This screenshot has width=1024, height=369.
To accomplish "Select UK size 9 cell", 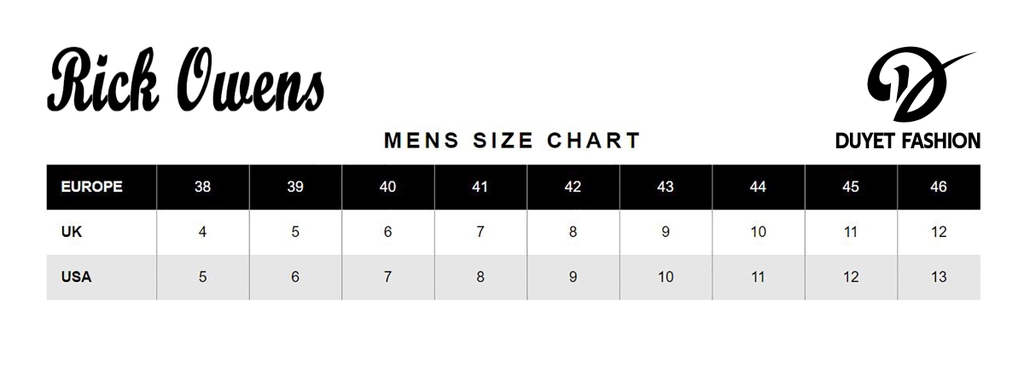I will 665,232.
